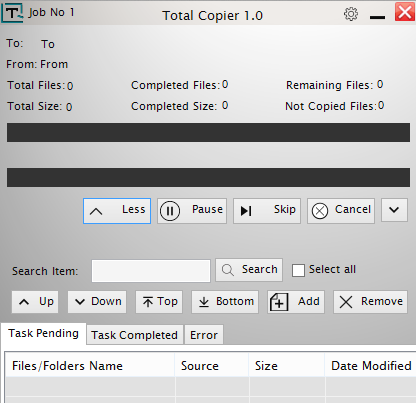Move the selected item Up
The width and height of the screenshot is (416, 403).
pos(35,302)
